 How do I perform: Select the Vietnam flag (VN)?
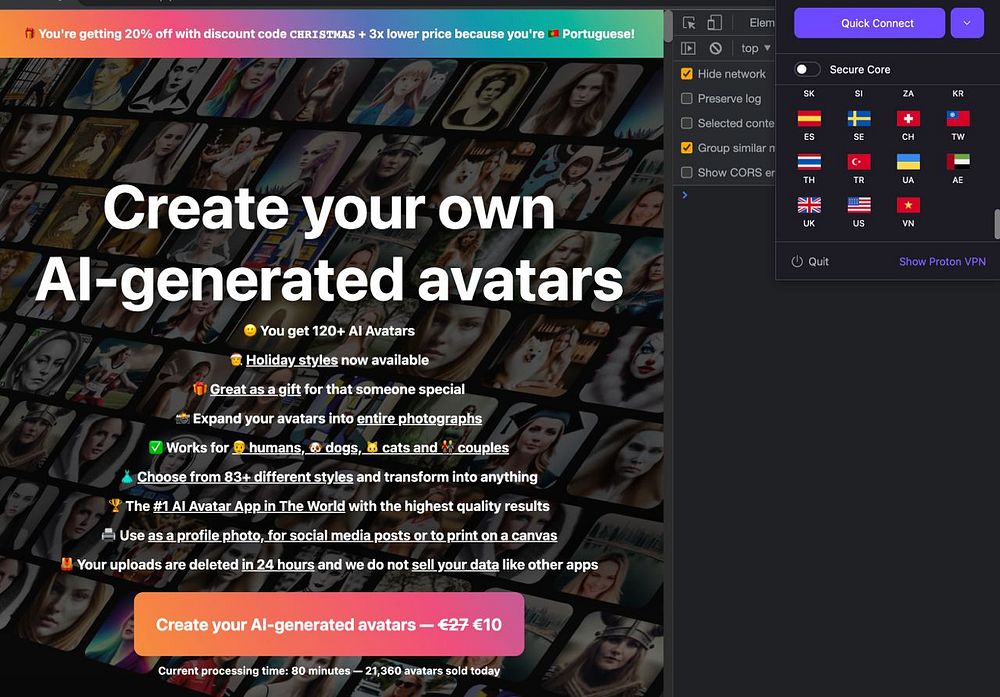pos(908,205)
